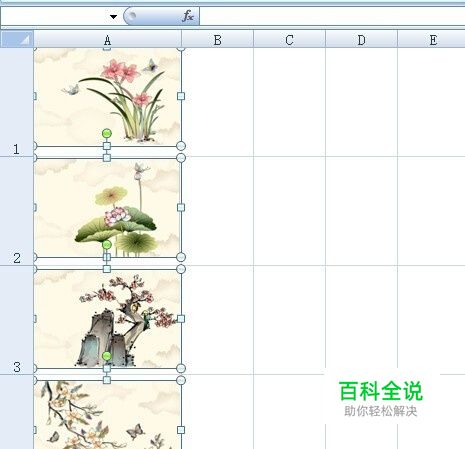Click cell C2
Viewport: 465px width, 449px height.
point(289,211)
